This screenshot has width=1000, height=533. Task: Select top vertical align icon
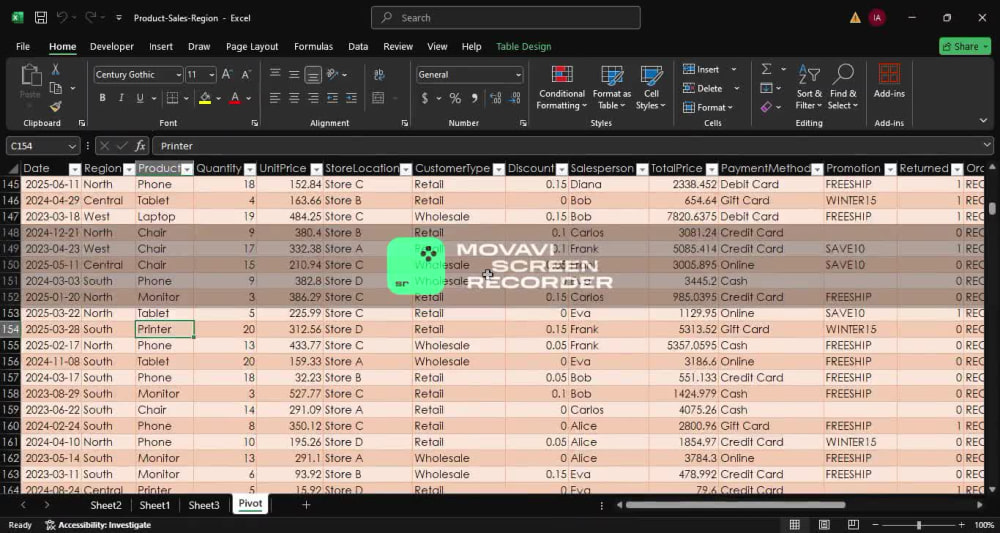(275, 75)
